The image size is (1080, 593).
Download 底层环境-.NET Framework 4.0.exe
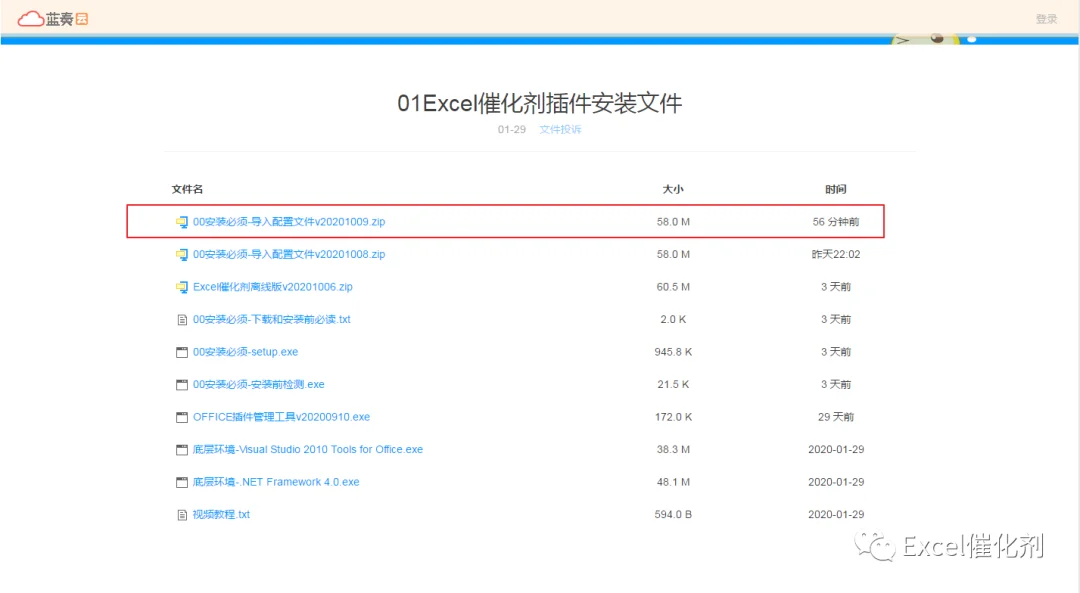(x=276, y=481)
